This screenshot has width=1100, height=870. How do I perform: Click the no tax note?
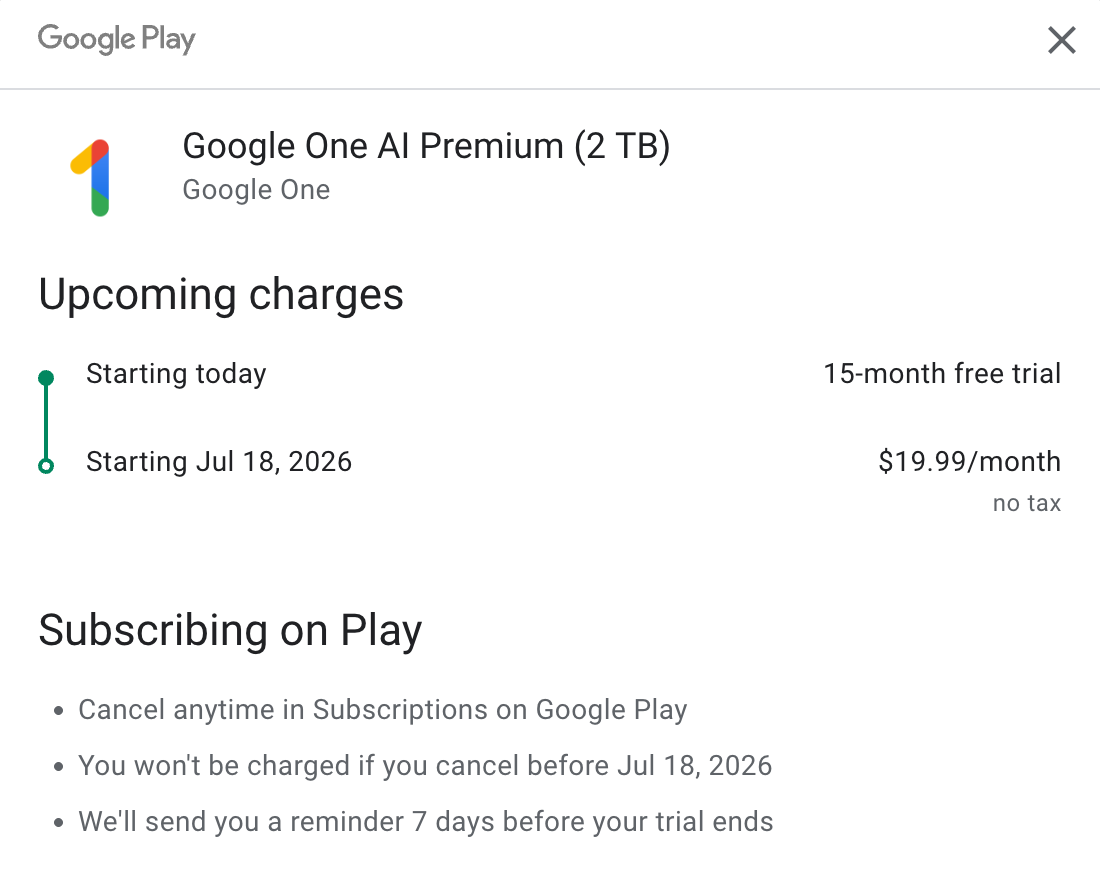coord(1026,503)
